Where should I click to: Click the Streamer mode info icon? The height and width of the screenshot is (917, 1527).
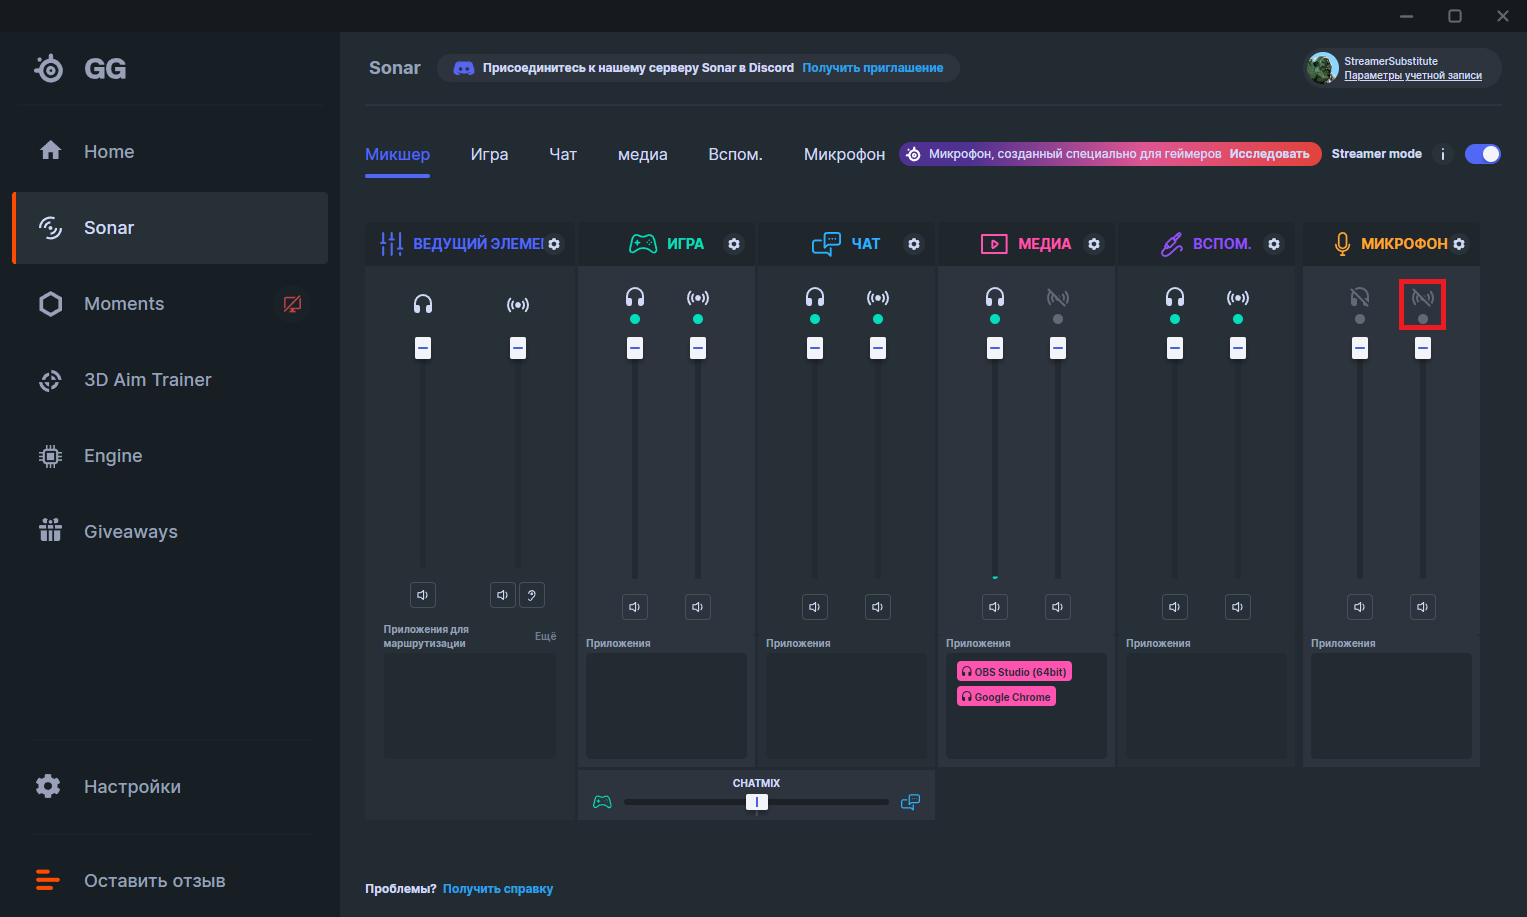1442,154
